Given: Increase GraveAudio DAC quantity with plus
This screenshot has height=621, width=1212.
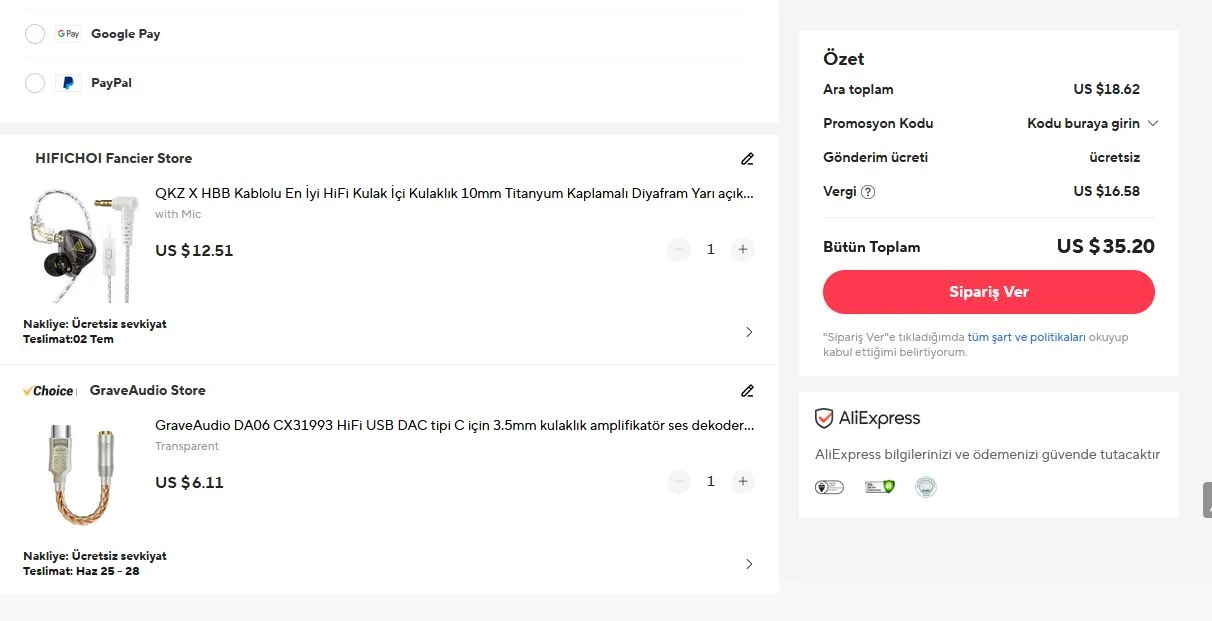Looking at the screenshot, I should 742,482.
